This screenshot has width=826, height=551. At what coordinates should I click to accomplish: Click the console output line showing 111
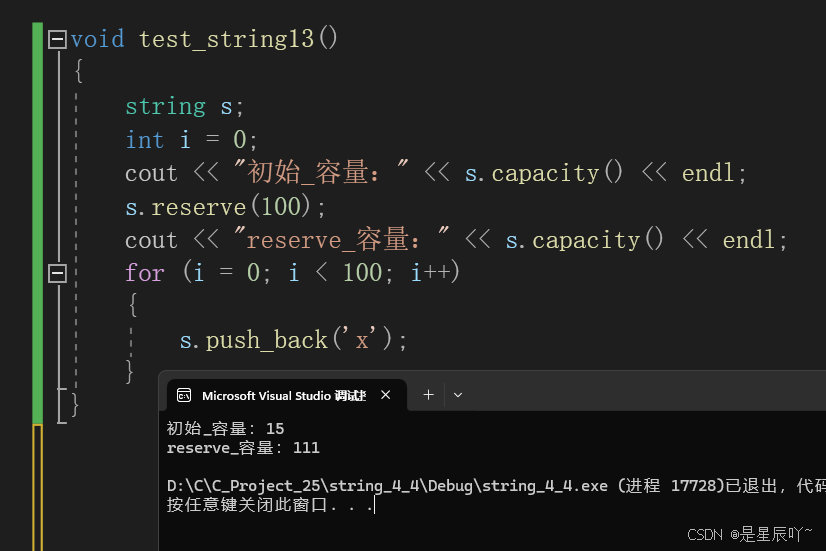(243, 448)
